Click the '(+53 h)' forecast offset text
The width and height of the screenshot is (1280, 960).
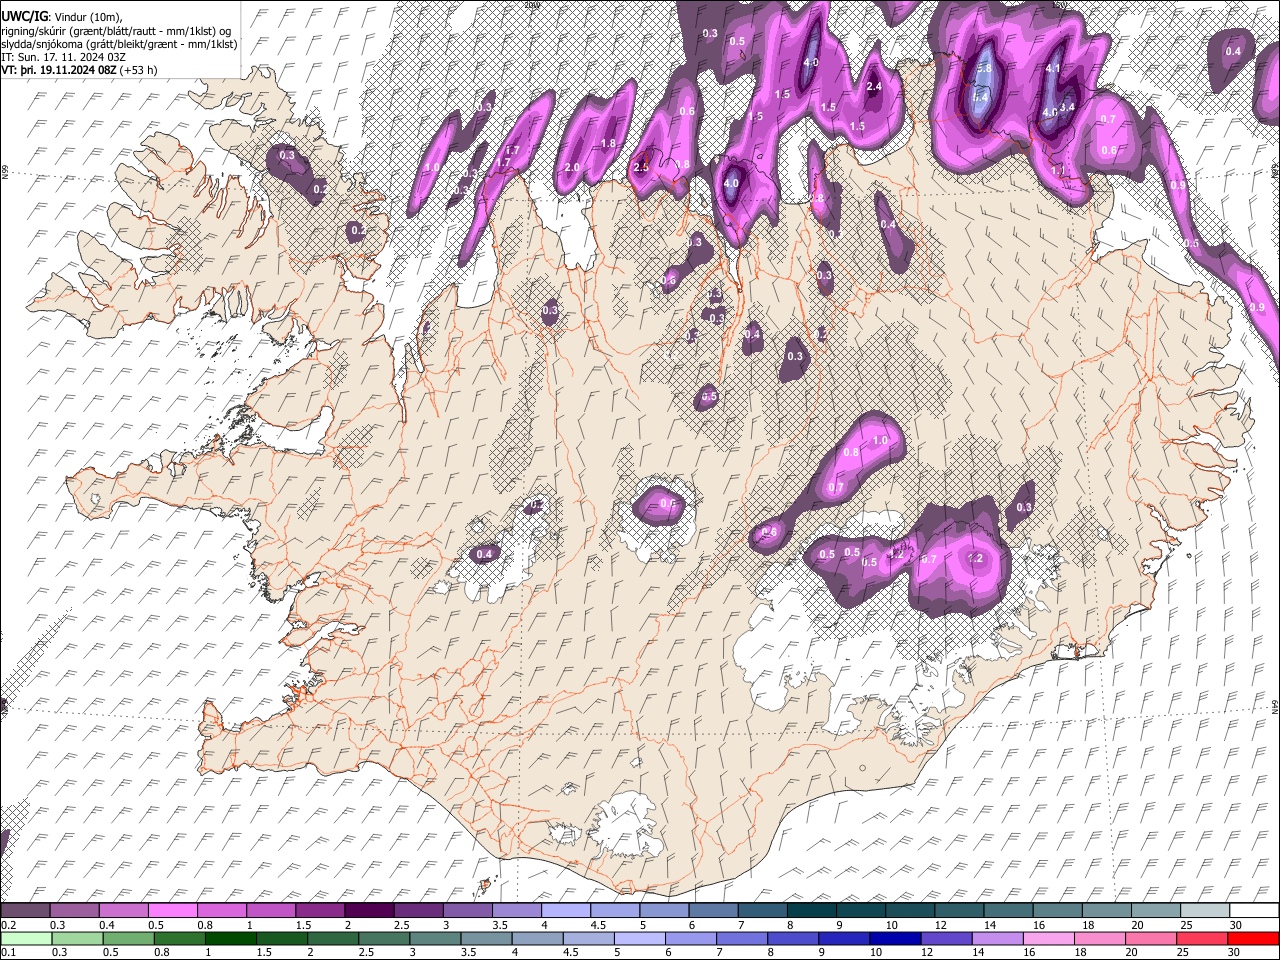[138, 69]
